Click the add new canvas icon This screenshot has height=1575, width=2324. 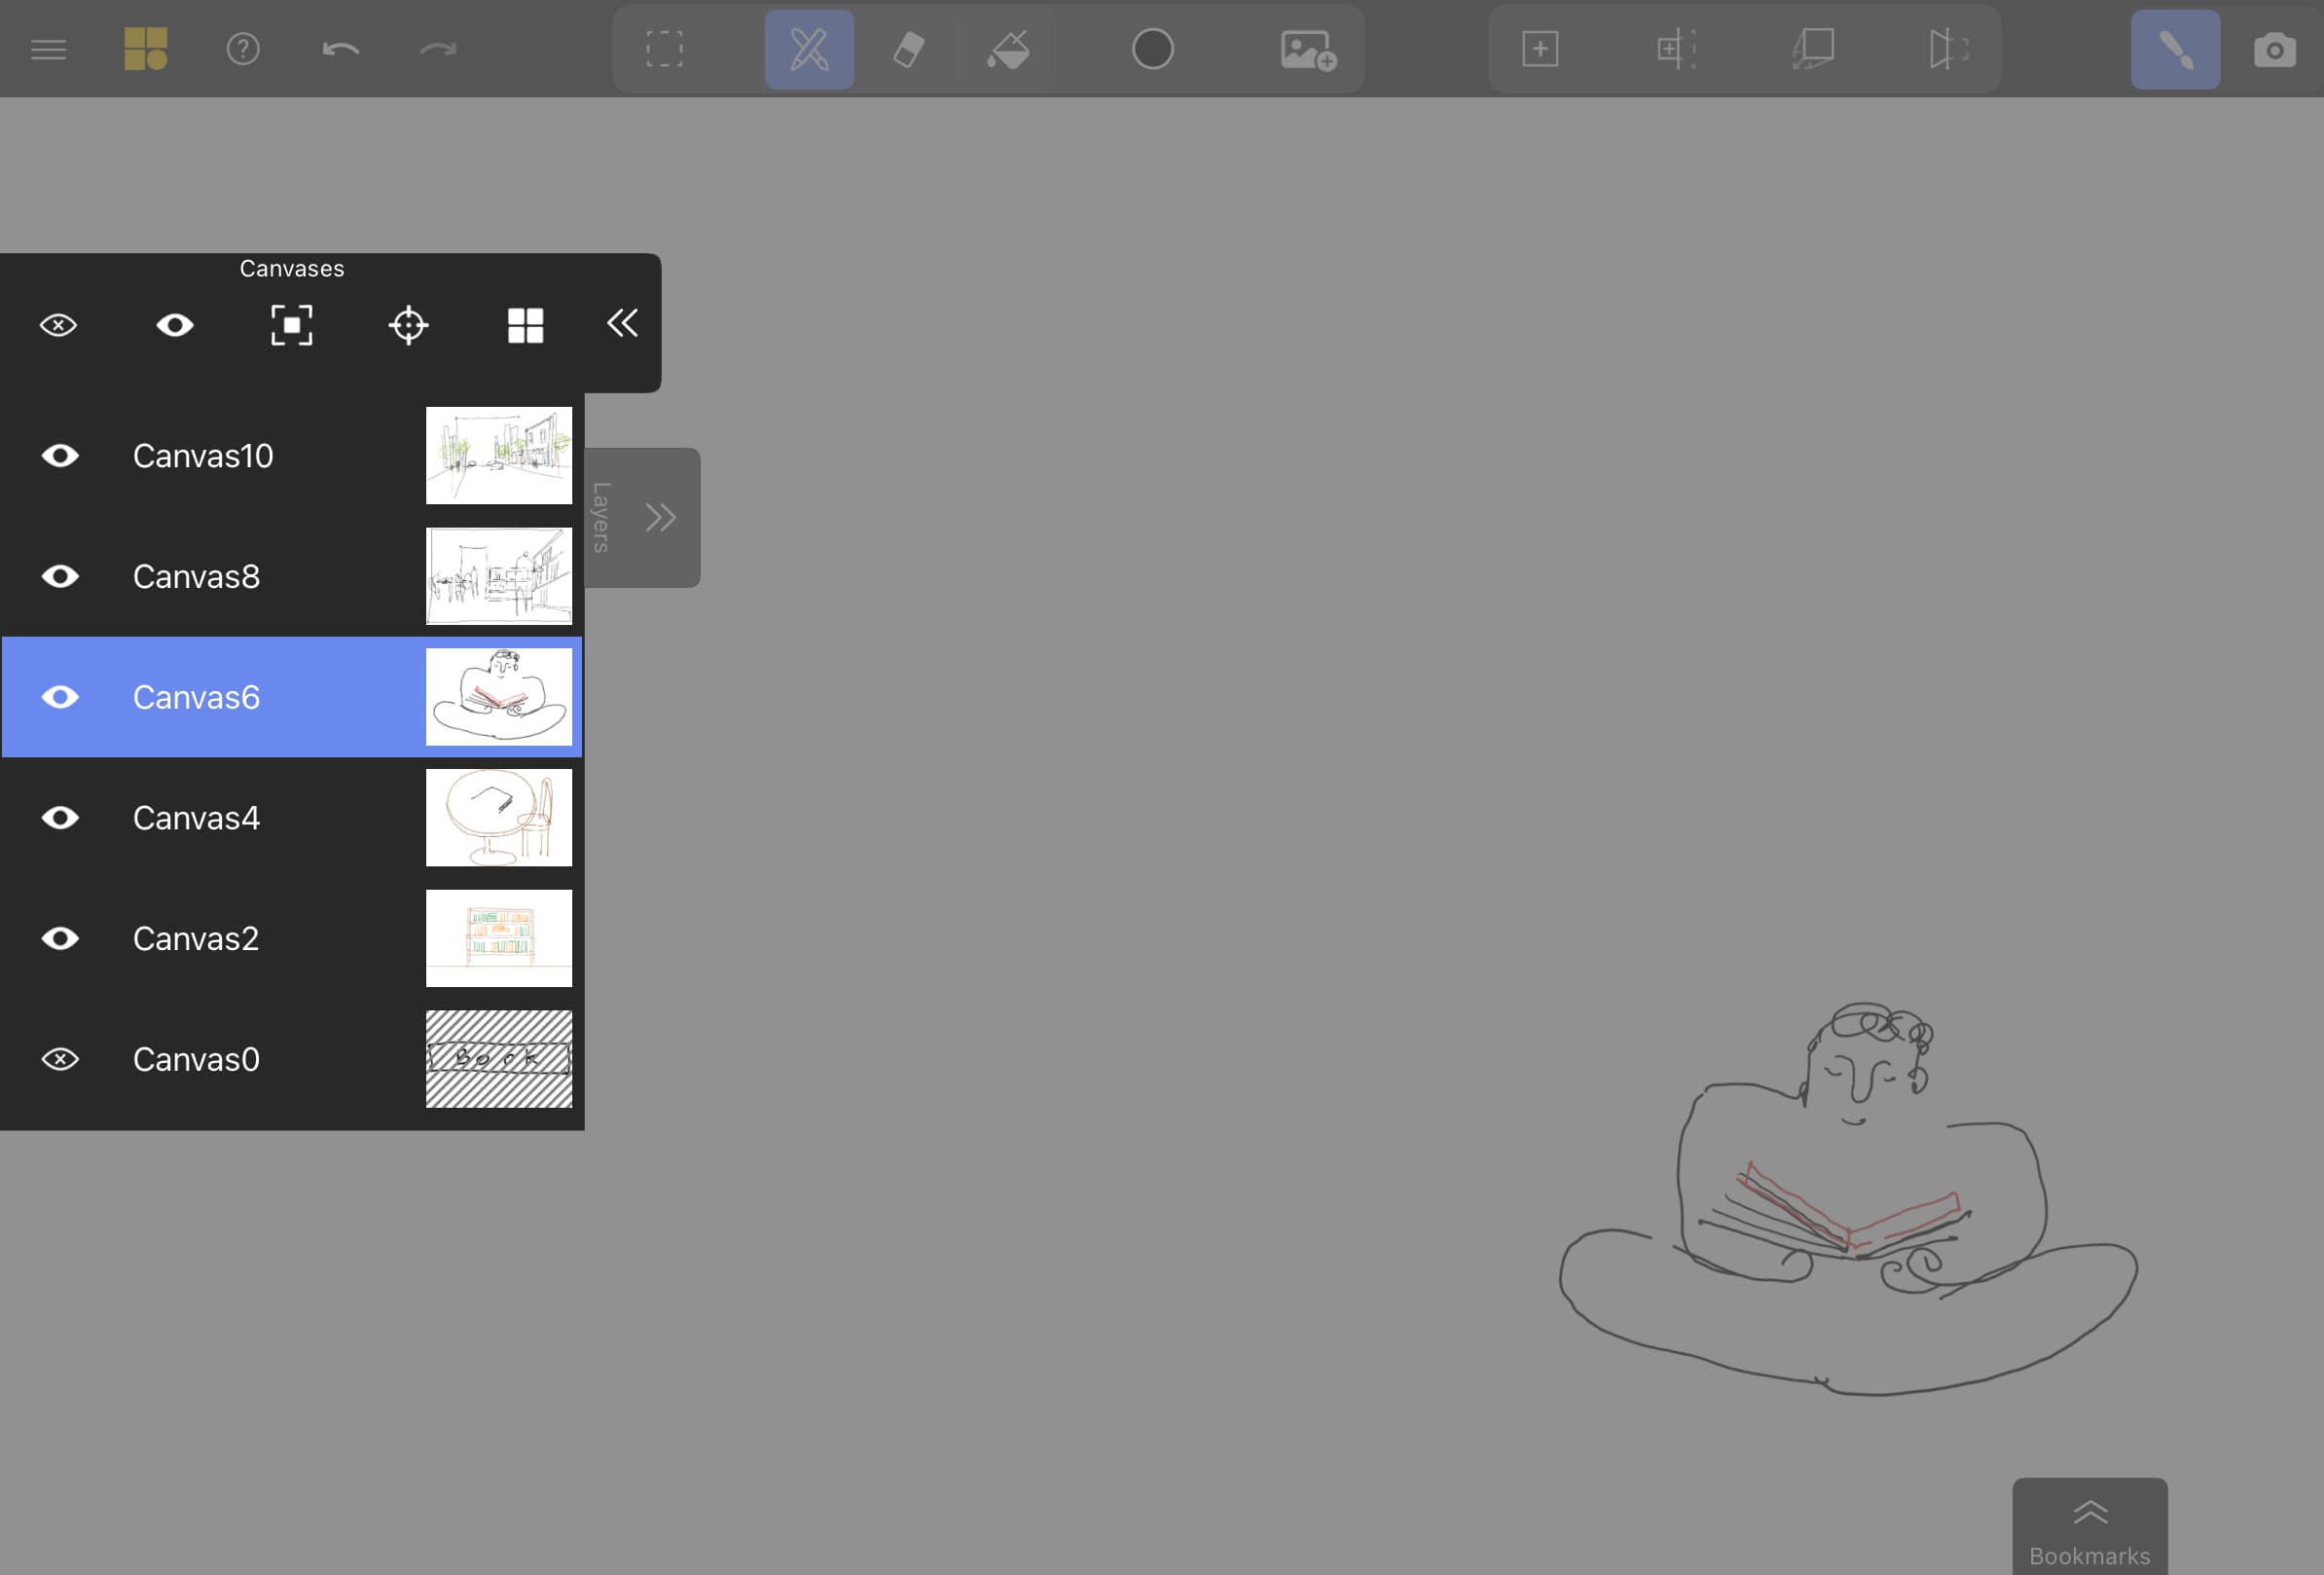coord(1540,49)
